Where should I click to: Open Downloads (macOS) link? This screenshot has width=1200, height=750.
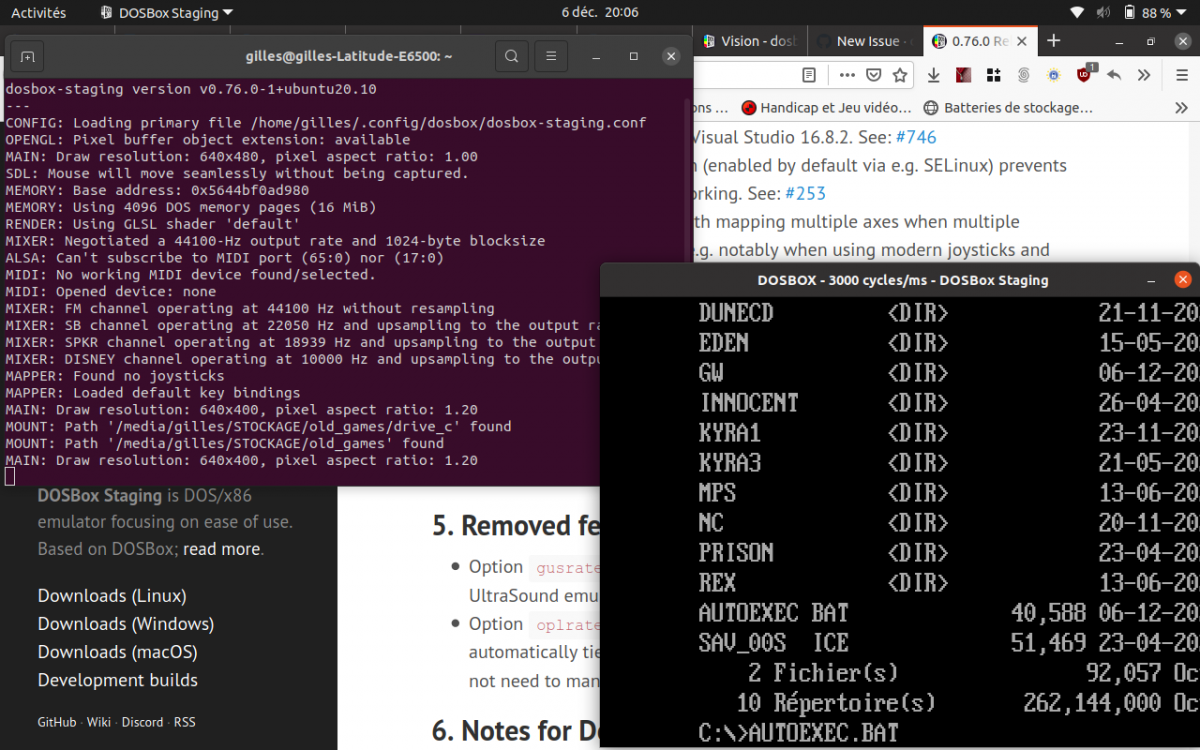coord(118,652)
